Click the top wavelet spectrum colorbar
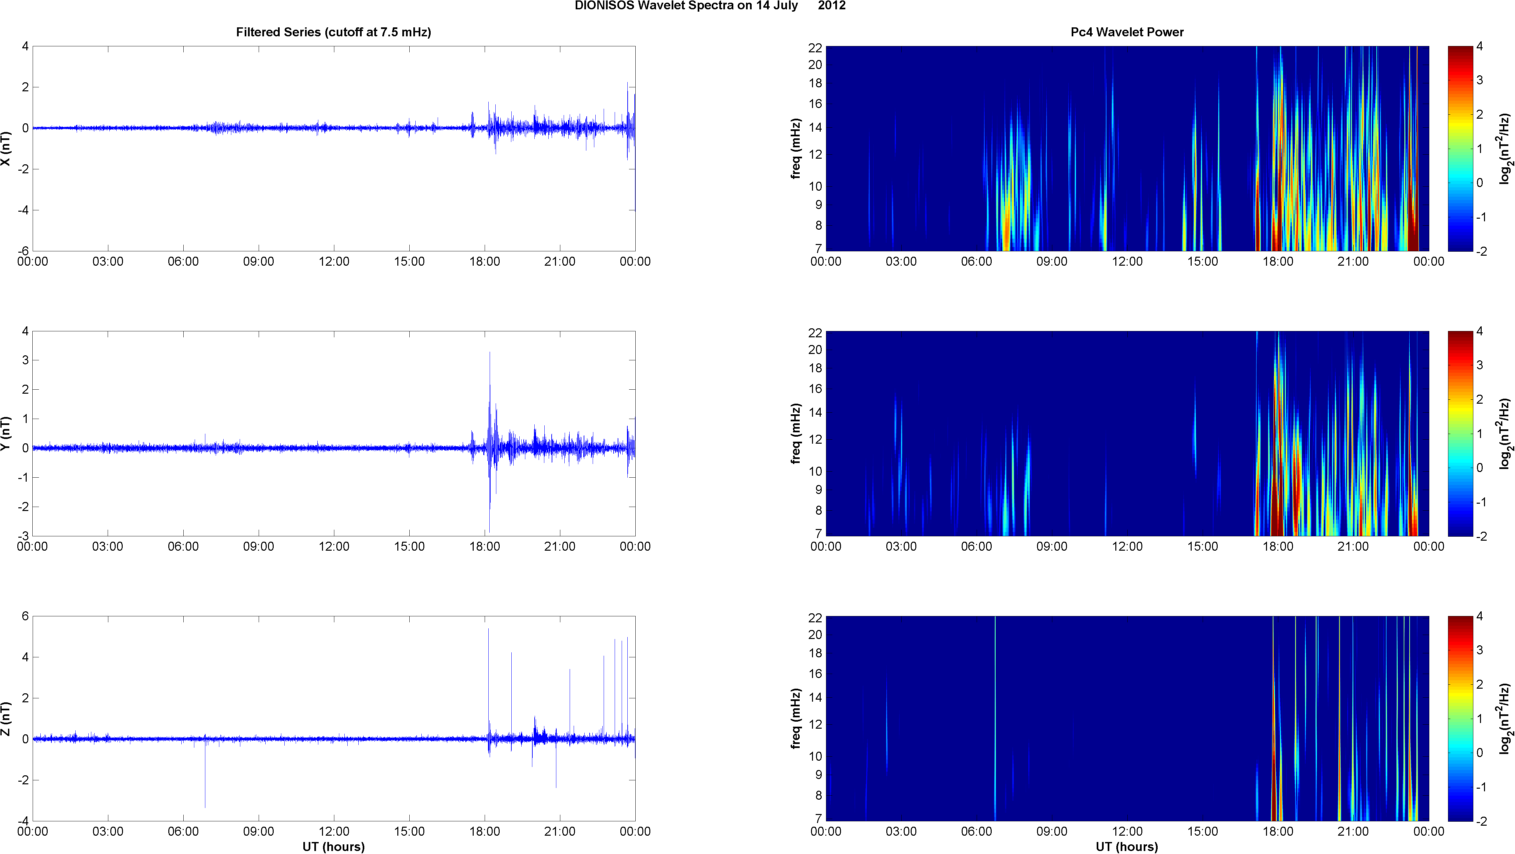Image resolution: width=1515 pixels, height=854 pixels. pos(1460,148)
